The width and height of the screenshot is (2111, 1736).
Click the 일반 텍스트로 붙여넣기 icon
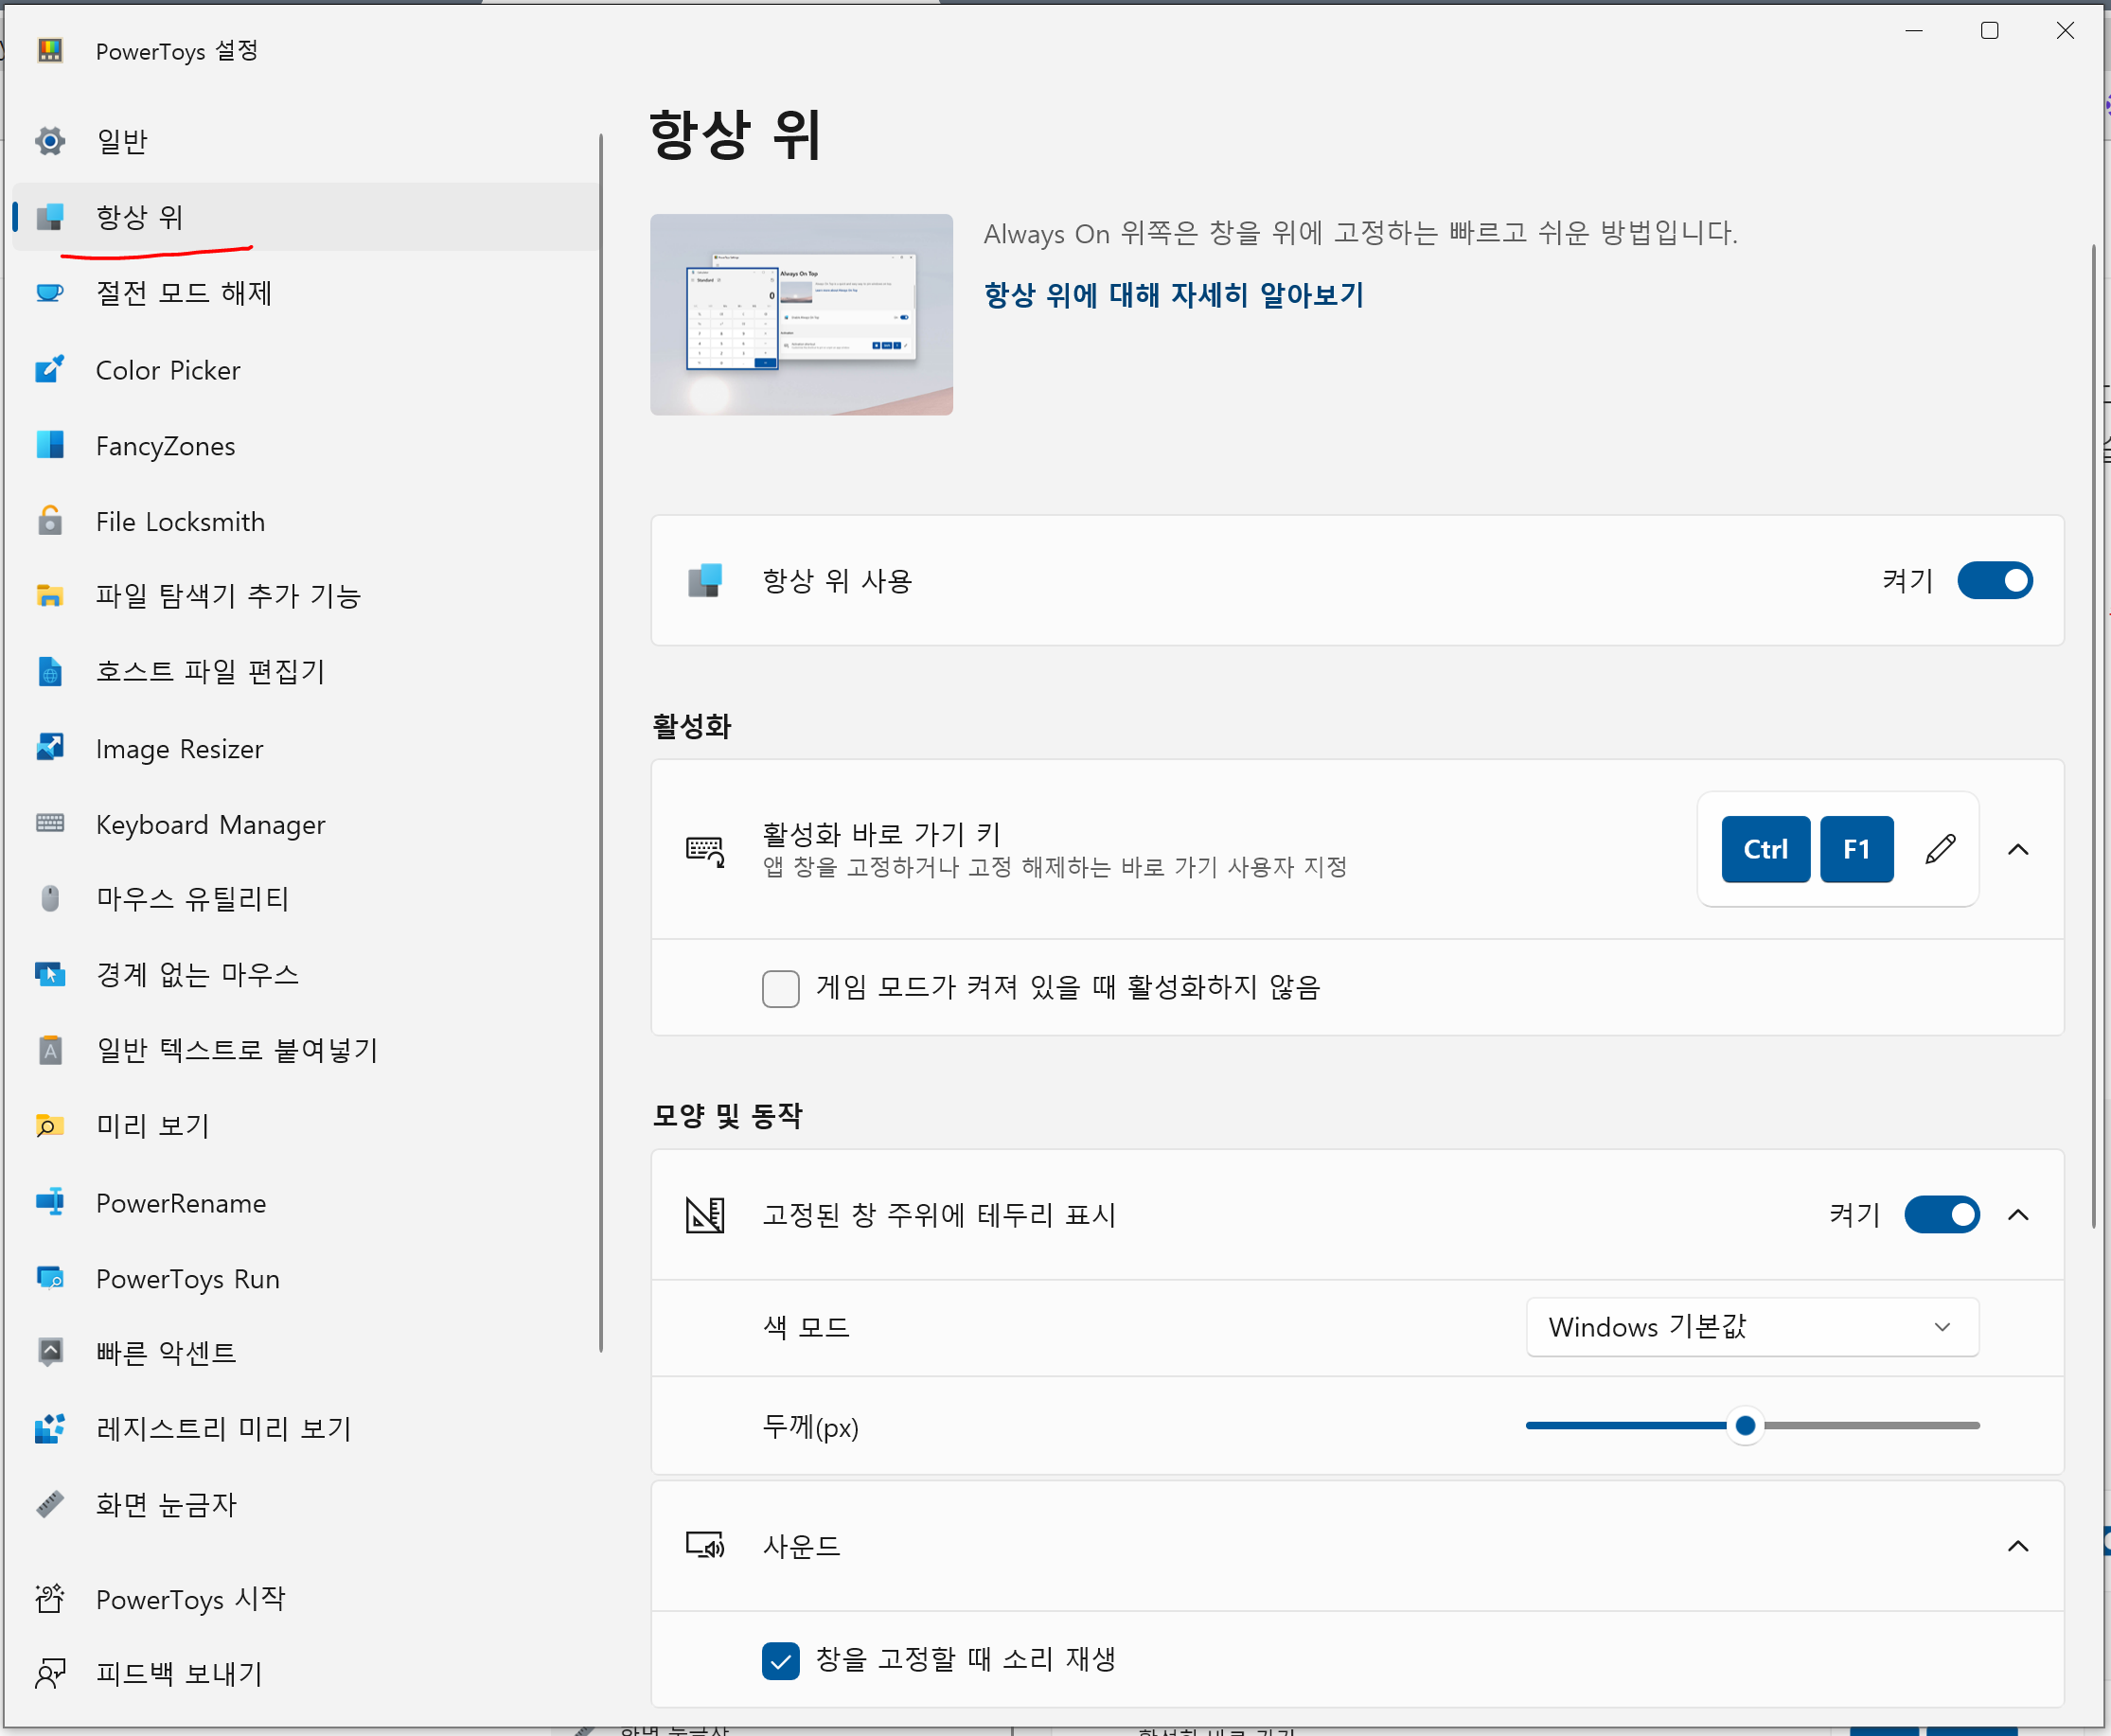pos(50,1050)
